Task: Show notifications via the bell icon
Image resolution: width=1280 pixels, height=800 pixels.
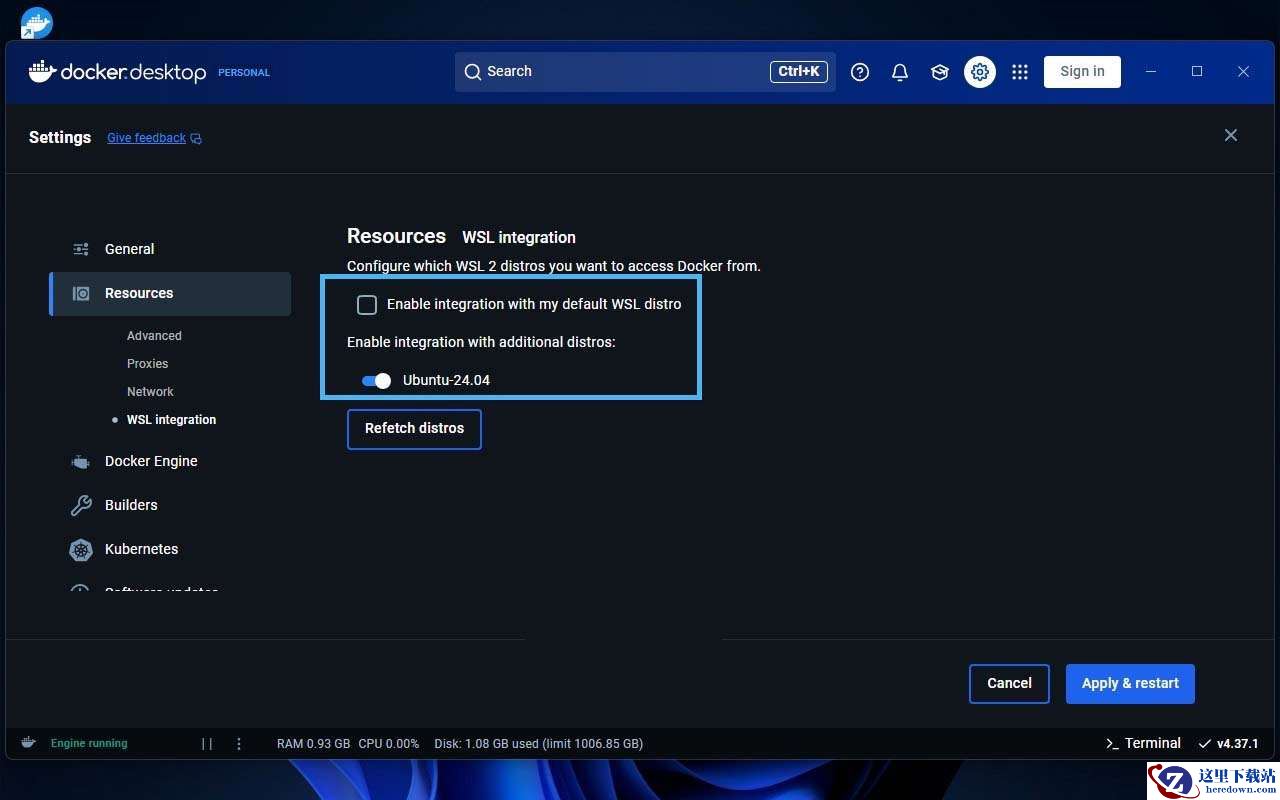Action: [900, 72]
